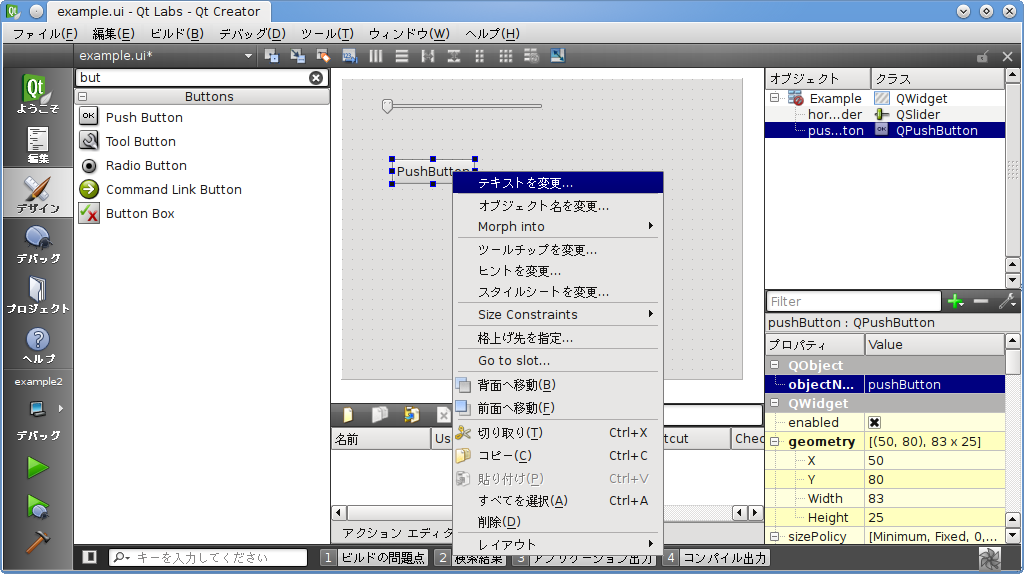Viewport: 1024px width, 574px height.
Task: Click the Start Debugging run icon
Action: click(38, 506)
